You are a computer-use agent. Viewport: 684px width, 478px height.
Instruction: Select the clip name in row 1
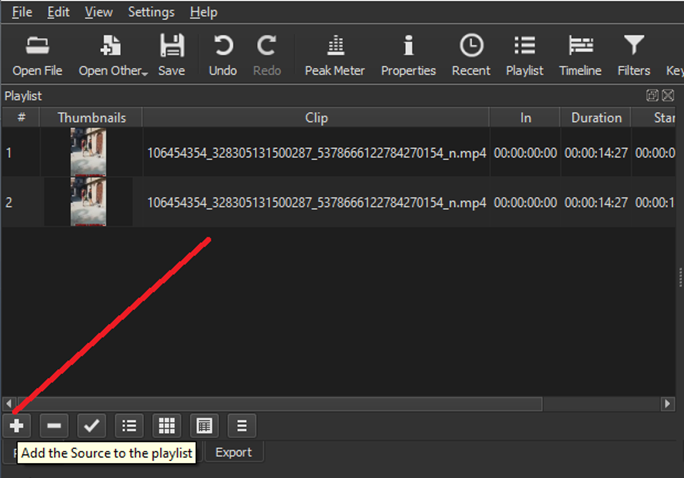317,153
